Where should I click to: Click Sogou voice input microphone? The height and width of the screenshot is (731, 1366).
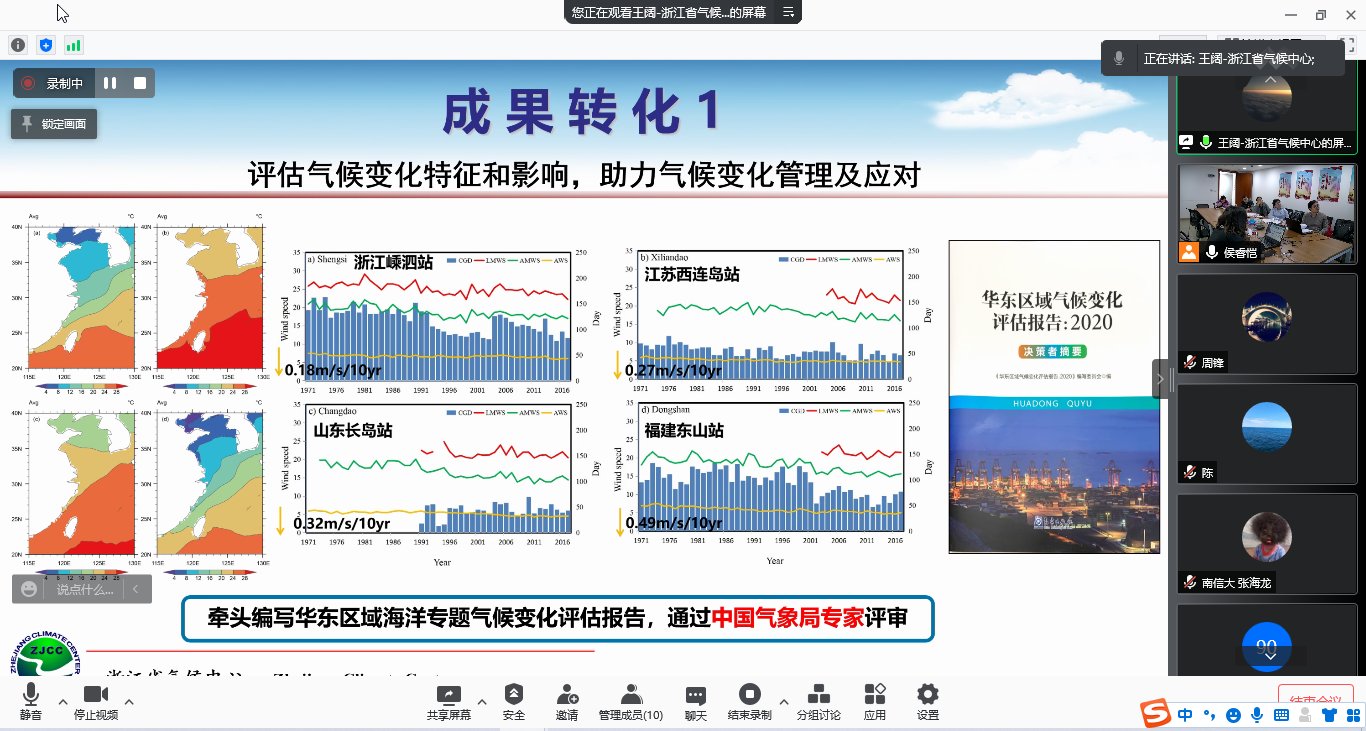[1257, 715]
